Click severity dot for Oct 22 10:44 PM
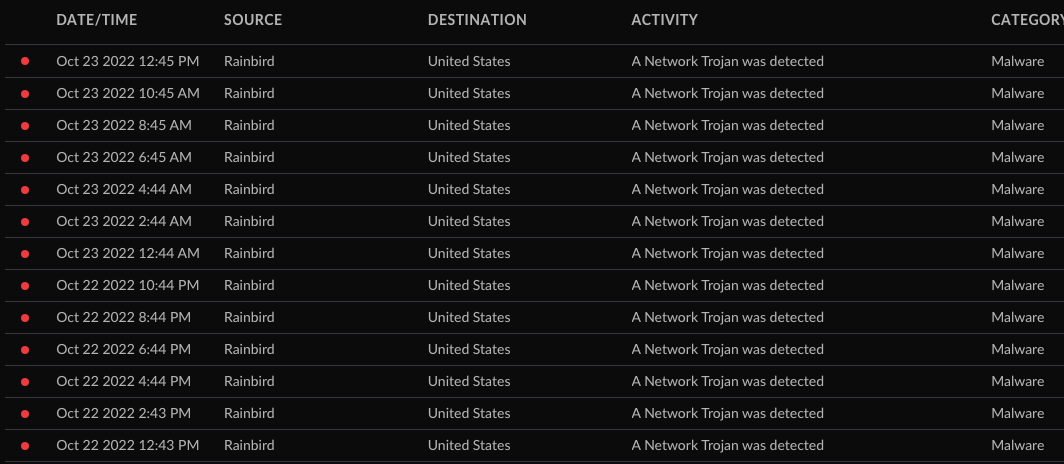The width and height of the screenshot is (1064, 464). click(25, 286)
